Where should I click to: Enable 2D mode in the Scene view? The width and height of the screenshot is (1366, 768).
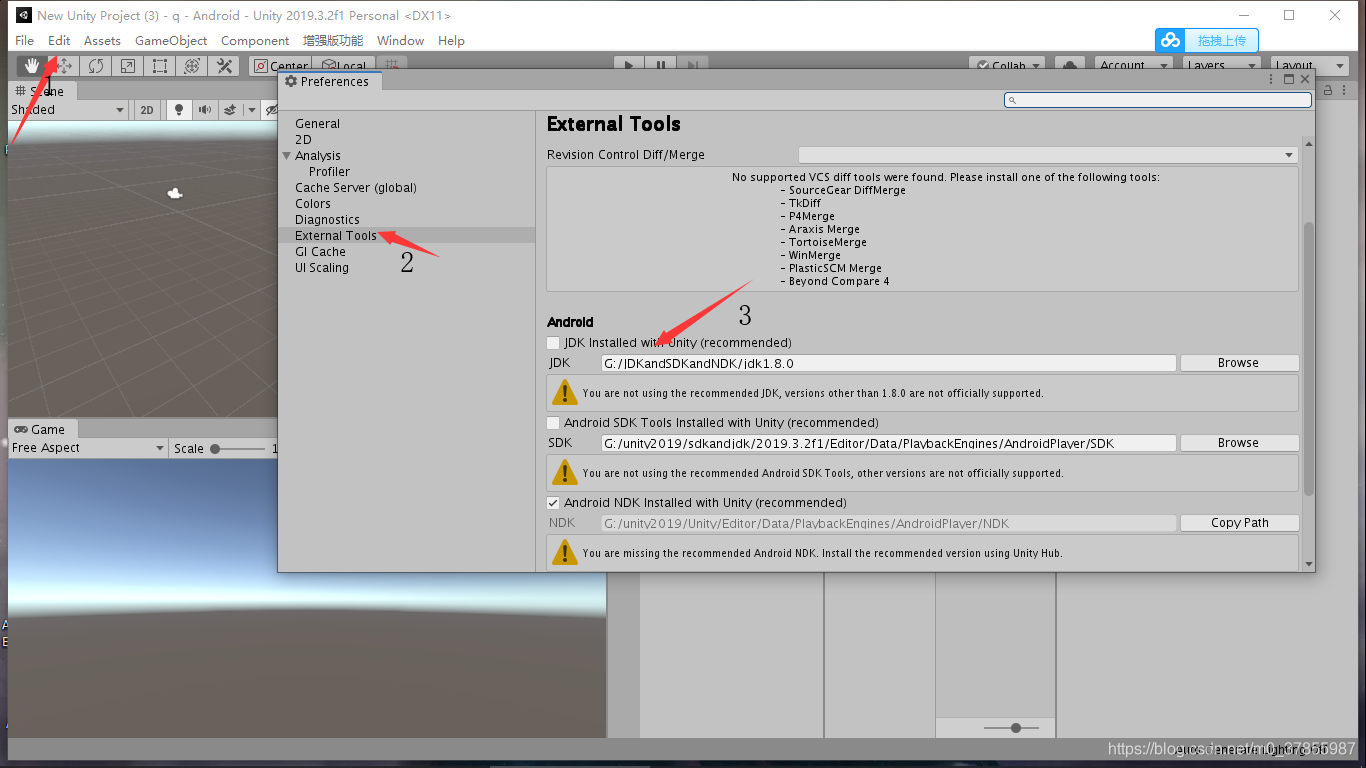[x=146, y=110]
